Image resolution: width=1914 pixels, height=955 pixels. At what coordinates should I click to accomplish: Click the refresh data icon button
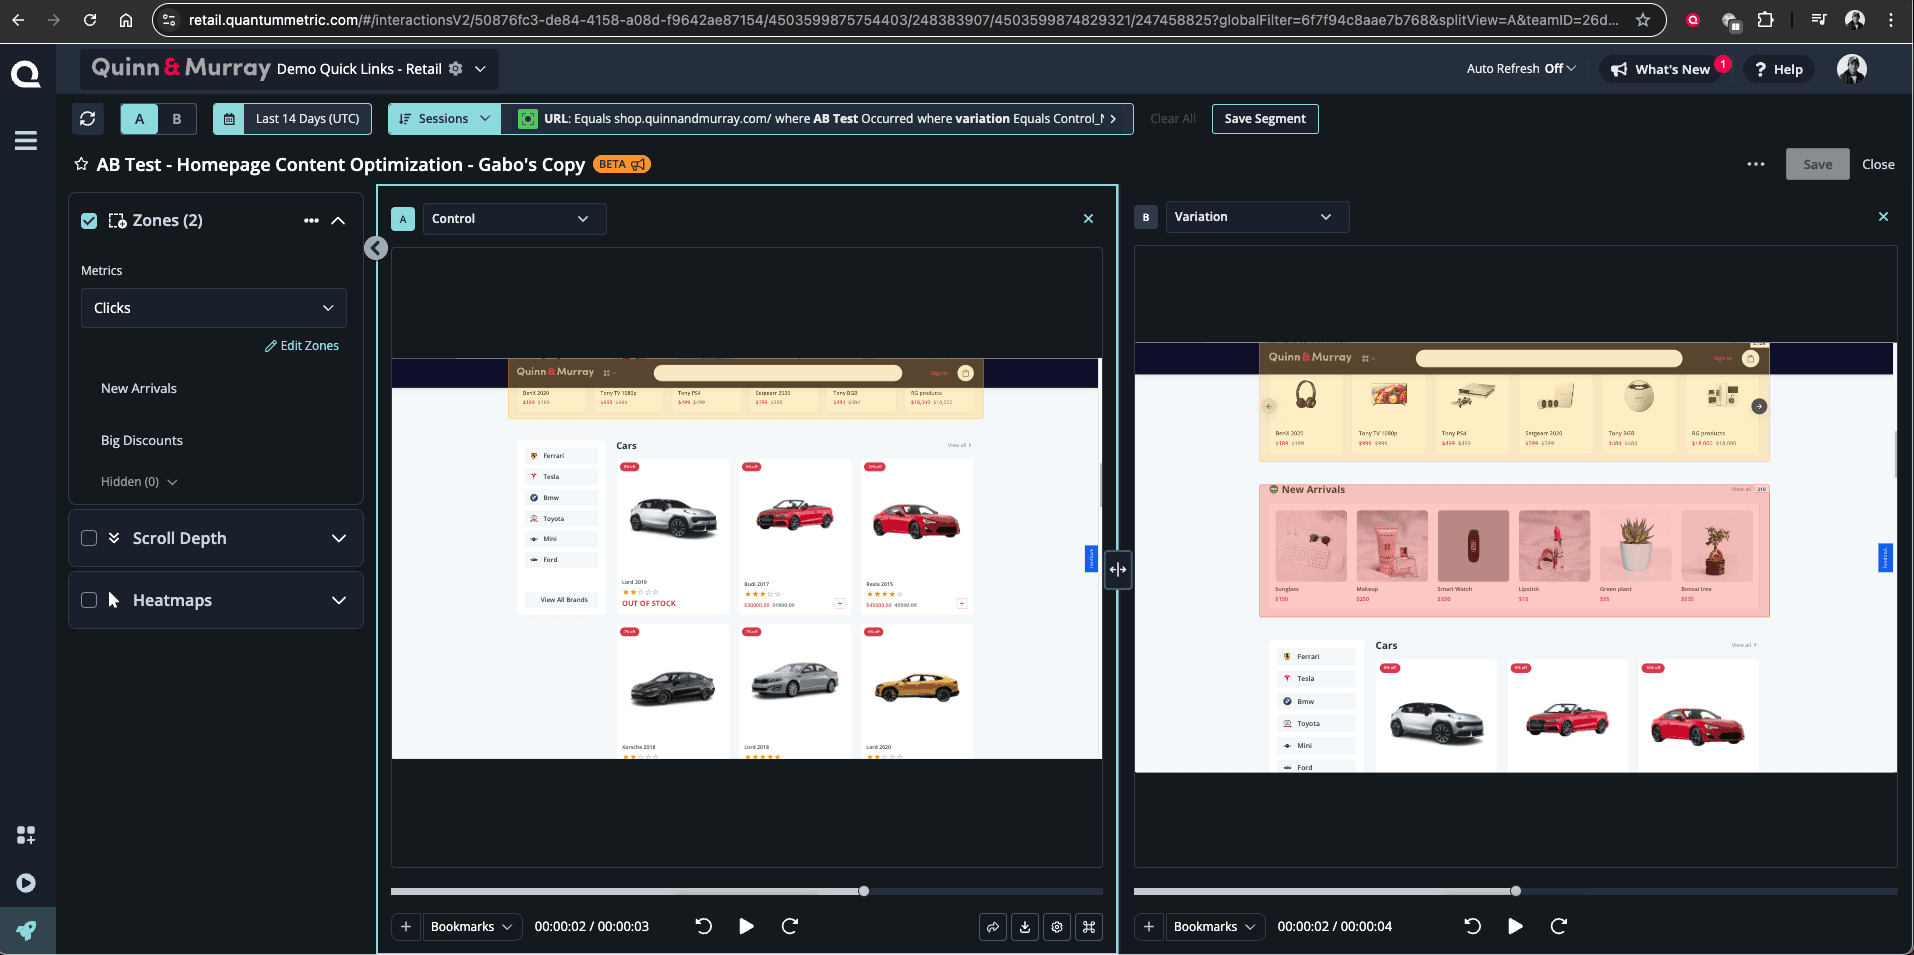coord(88,119)
